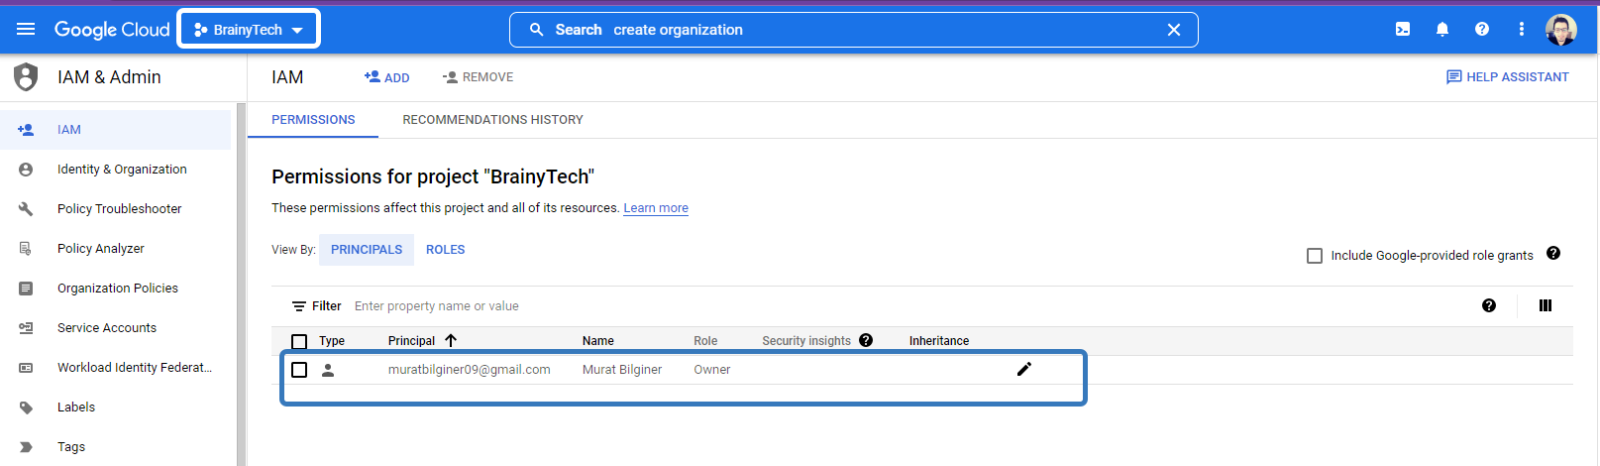
Task: View by Roles tab
Action: (445, 249)
